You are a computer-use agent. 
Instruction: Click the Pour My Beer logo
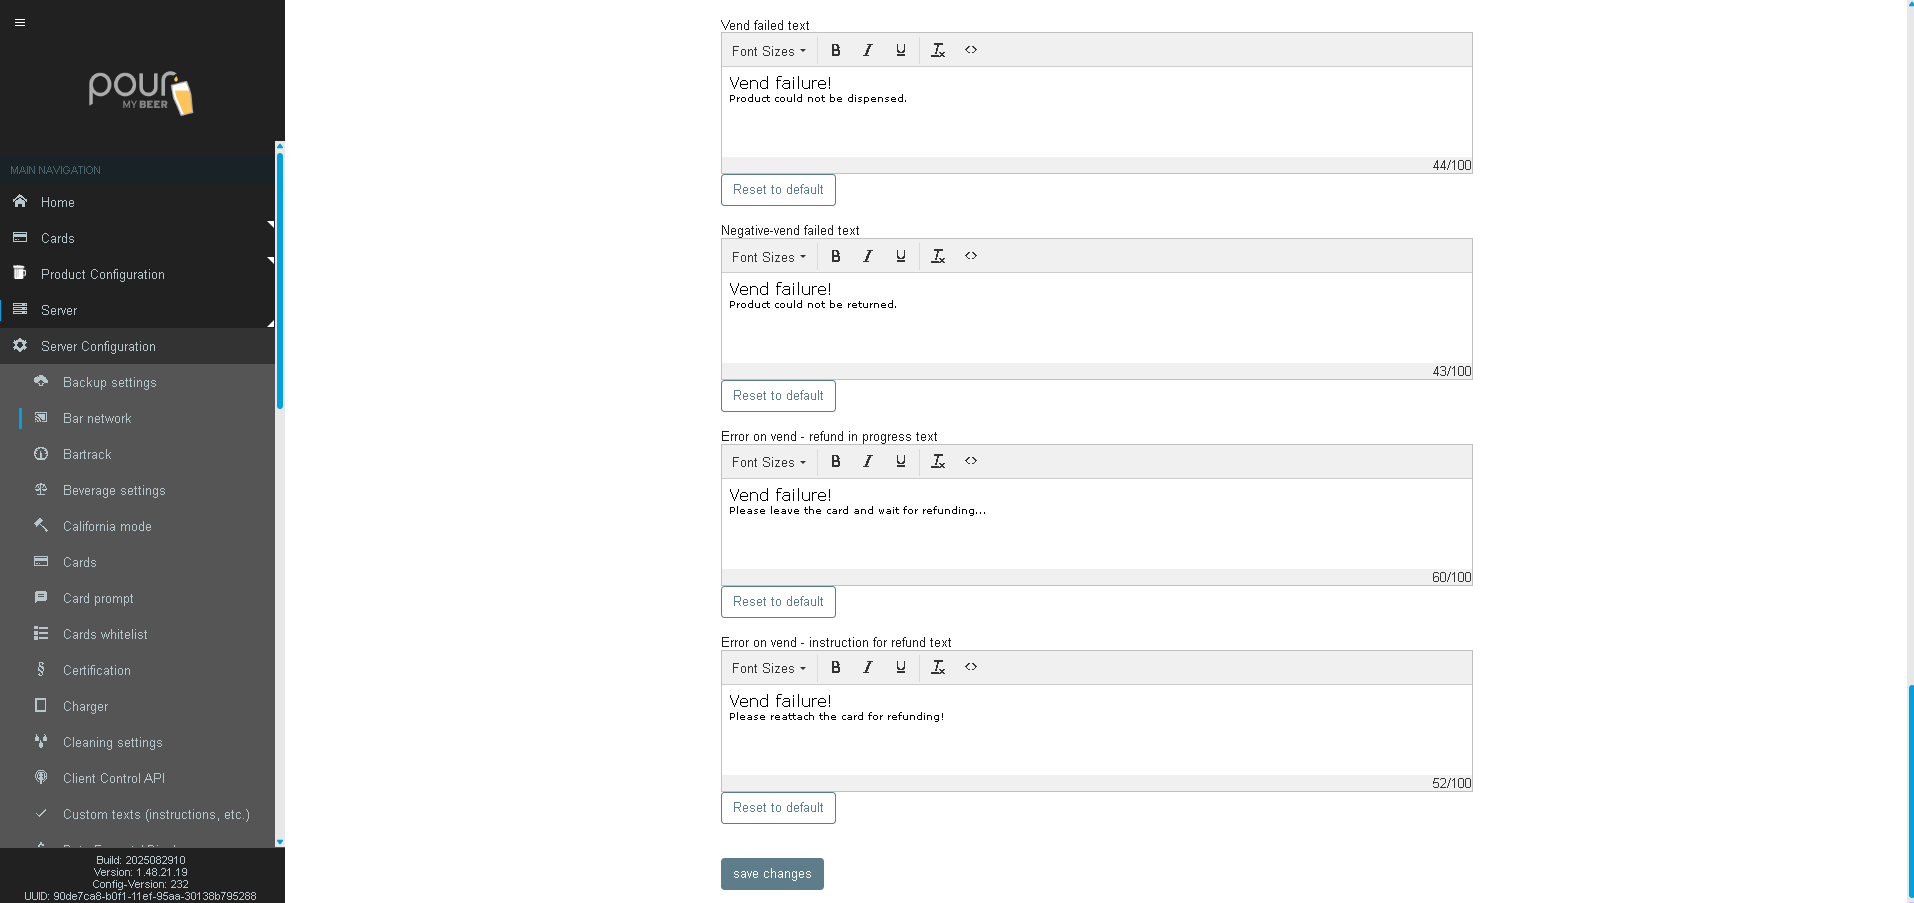pos(141,93)
